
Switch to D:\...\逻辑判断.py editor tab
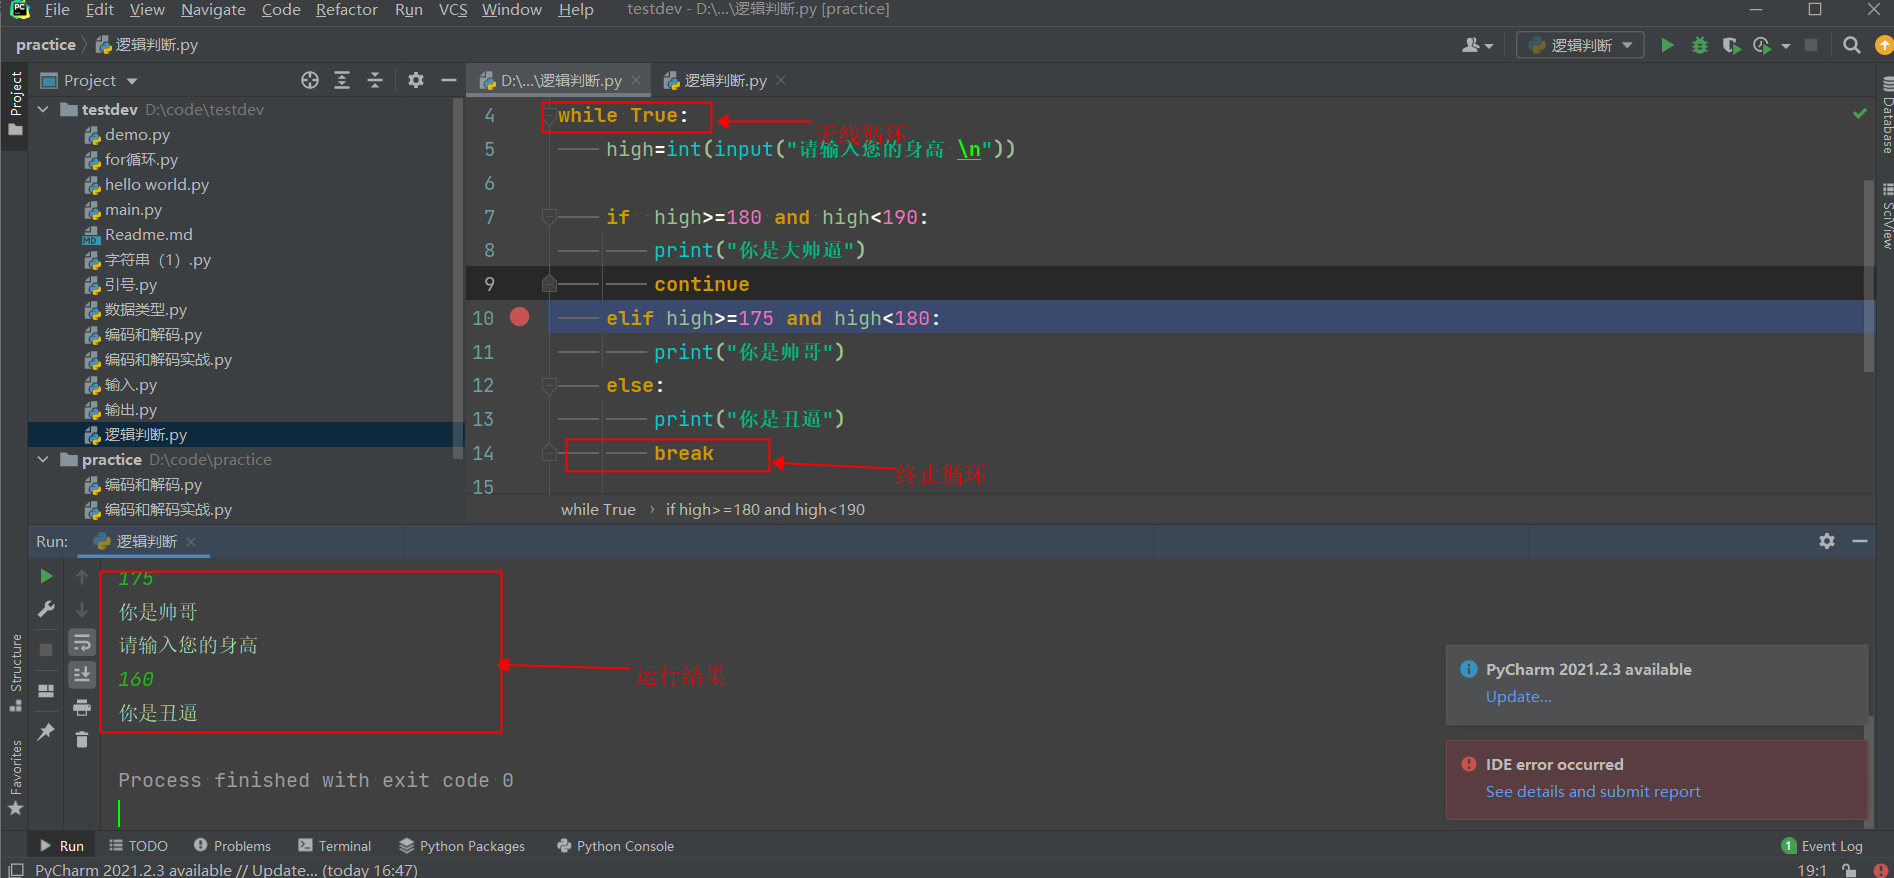(x=561, y=80)
